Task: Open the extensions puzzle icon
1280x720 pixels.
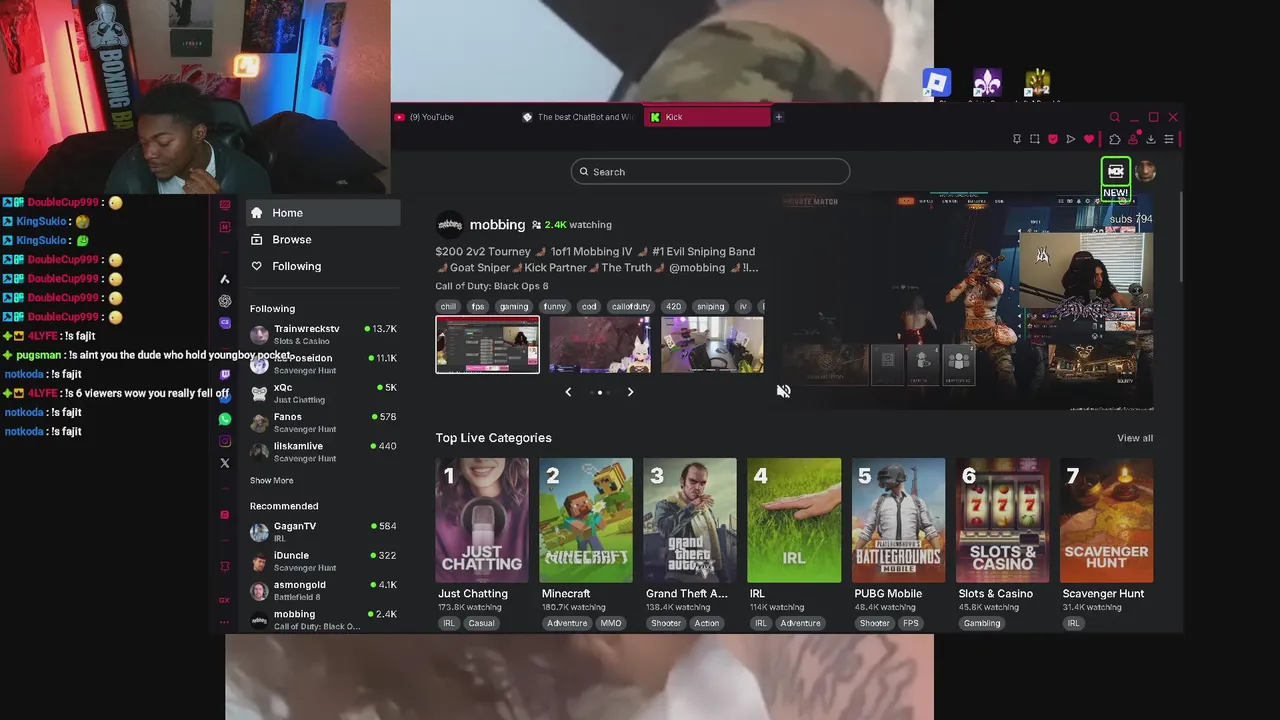Action: click(1115, 139)
